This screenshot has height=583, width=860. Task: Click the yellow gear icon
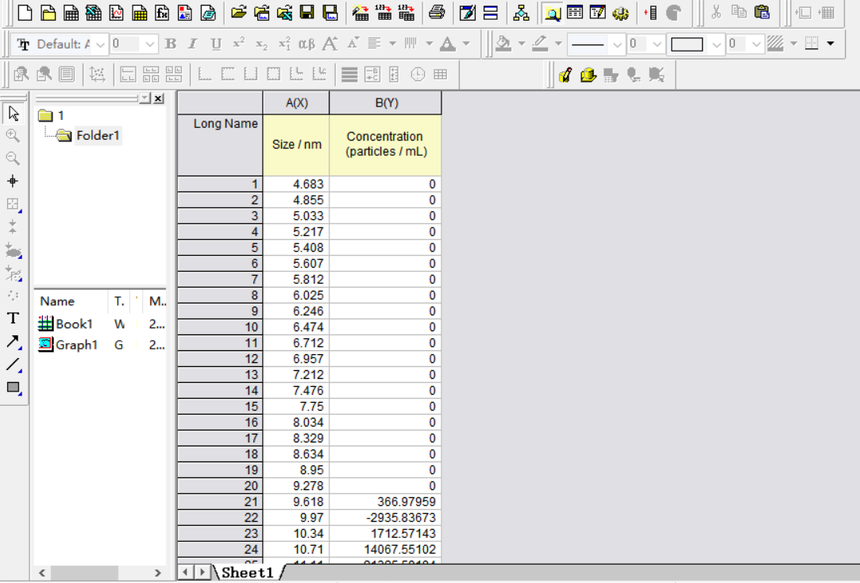(620, 13)
